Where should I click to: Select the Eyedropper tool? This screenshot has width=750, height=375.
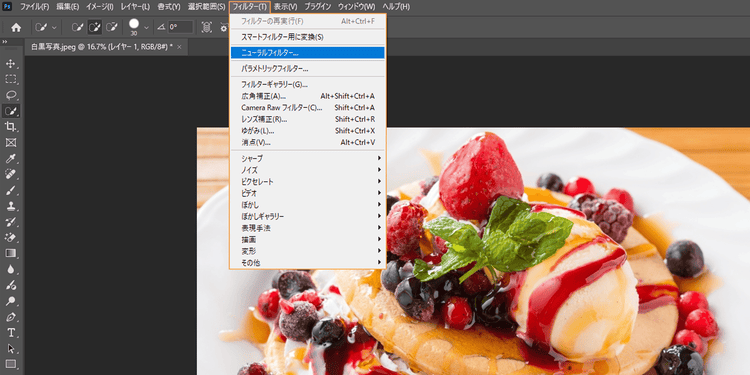(11, 158)
